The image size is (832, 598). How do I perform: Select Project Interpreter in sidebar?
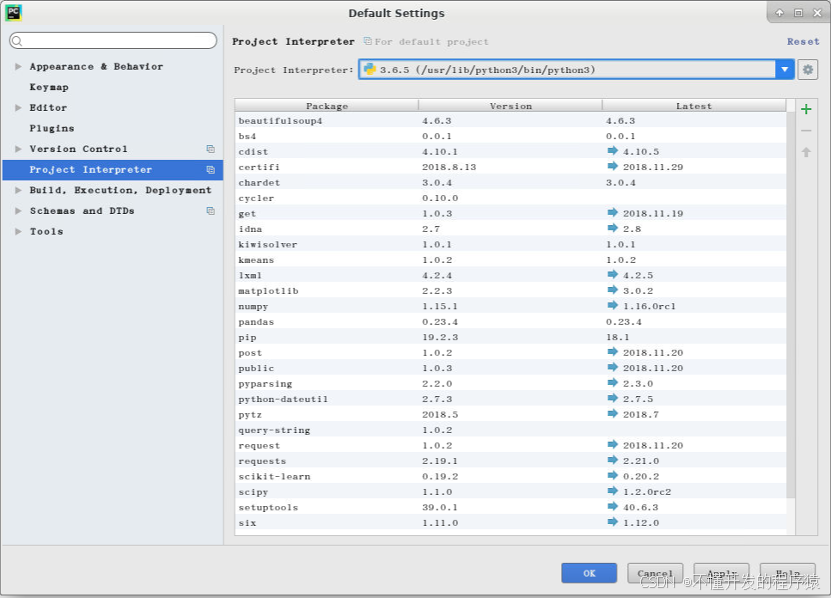112,170
